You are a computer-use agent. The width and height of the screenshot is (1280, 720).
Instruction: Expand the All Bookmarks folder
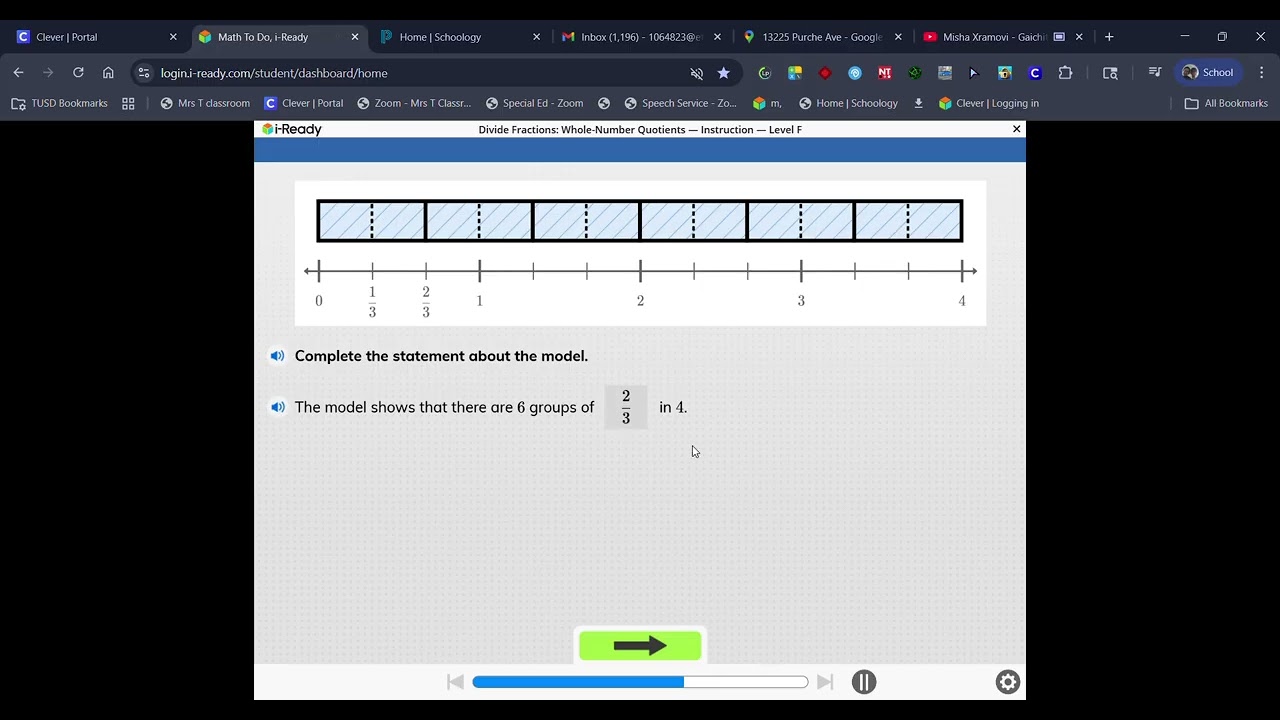click(1226, 103)
